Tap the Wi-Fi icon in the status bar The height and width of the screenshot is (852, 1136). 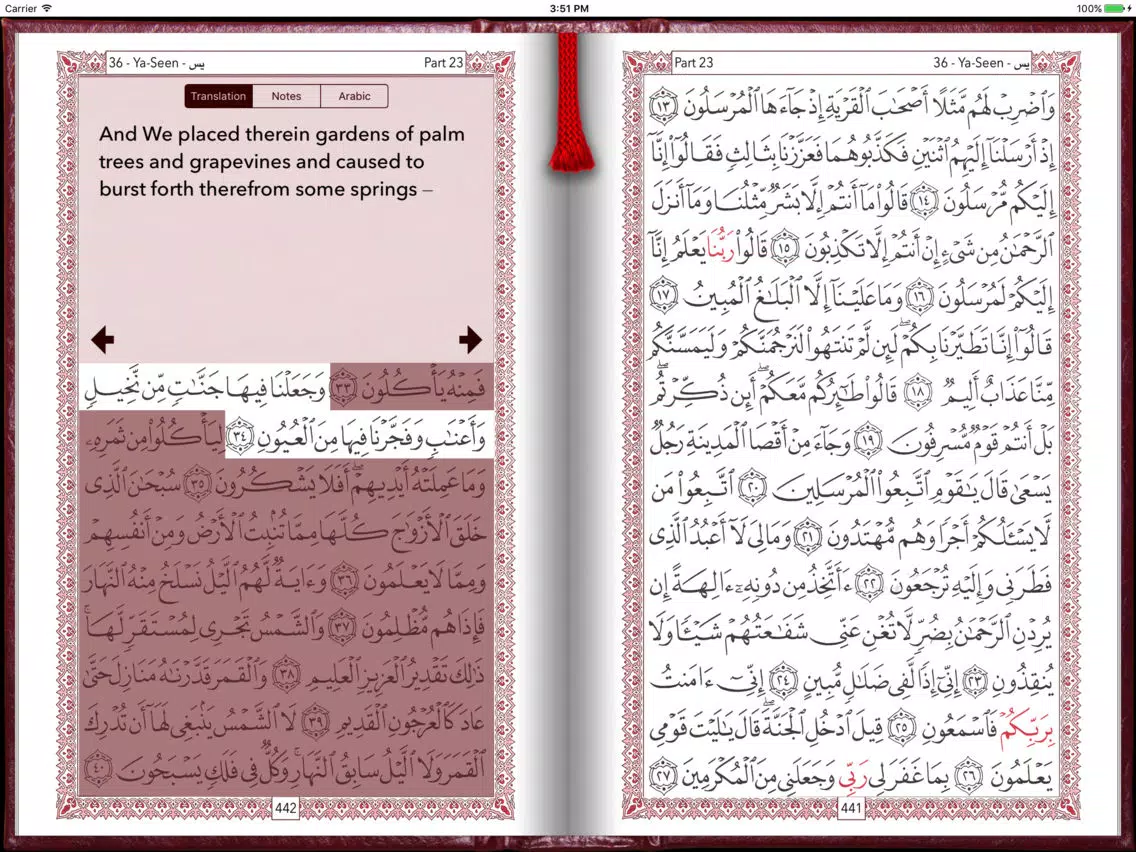(48, 8)
